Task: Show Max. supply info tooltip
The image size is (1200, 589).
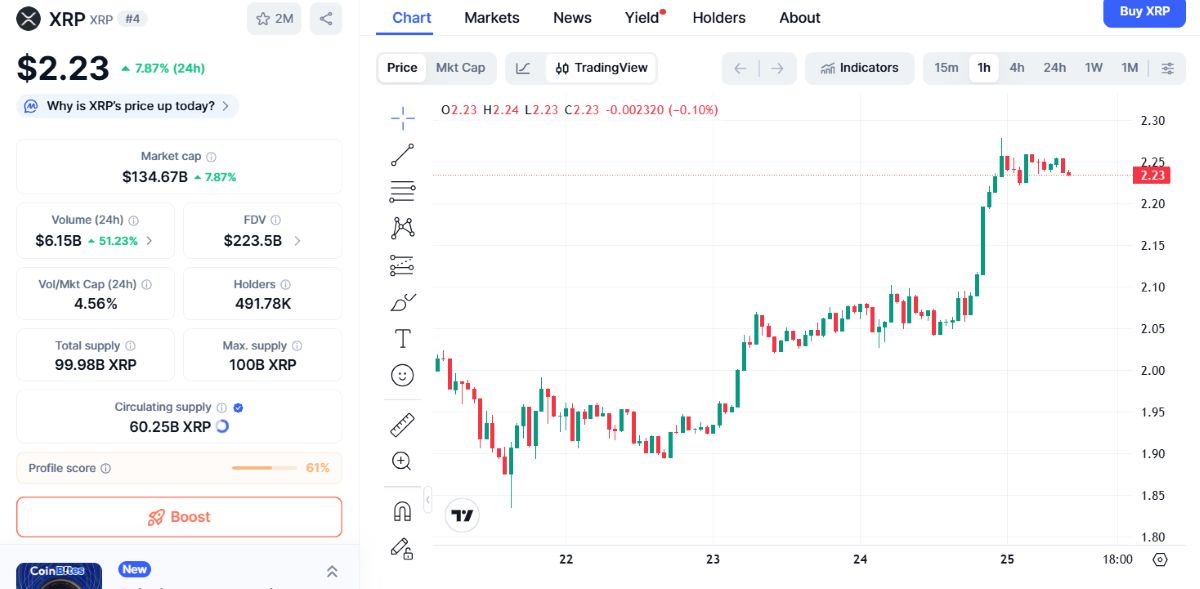Action: point(297,346)
